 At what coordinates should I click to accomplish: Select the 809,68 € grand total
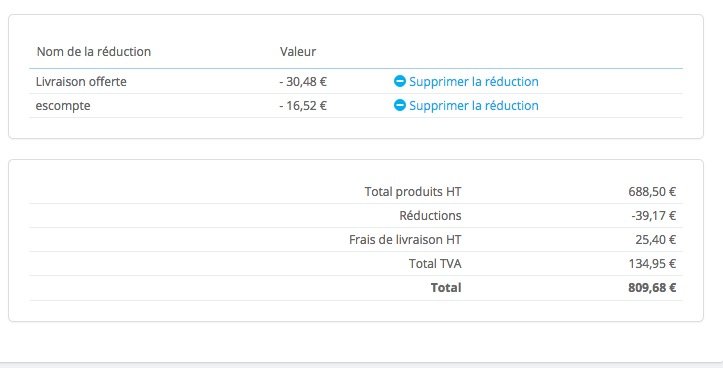[652, 288]
